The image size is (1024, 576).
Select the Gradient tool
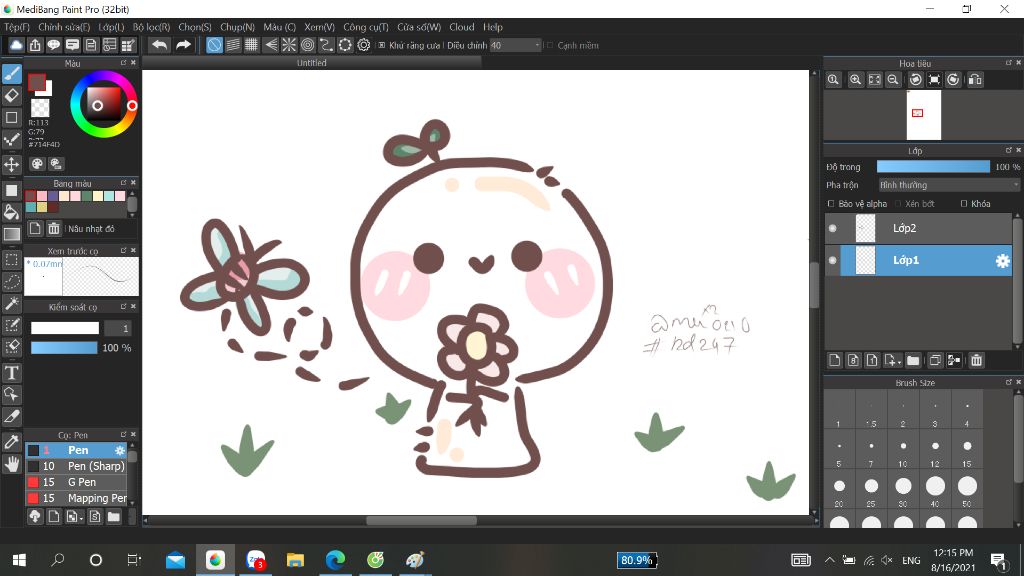(x=12, y=234)
